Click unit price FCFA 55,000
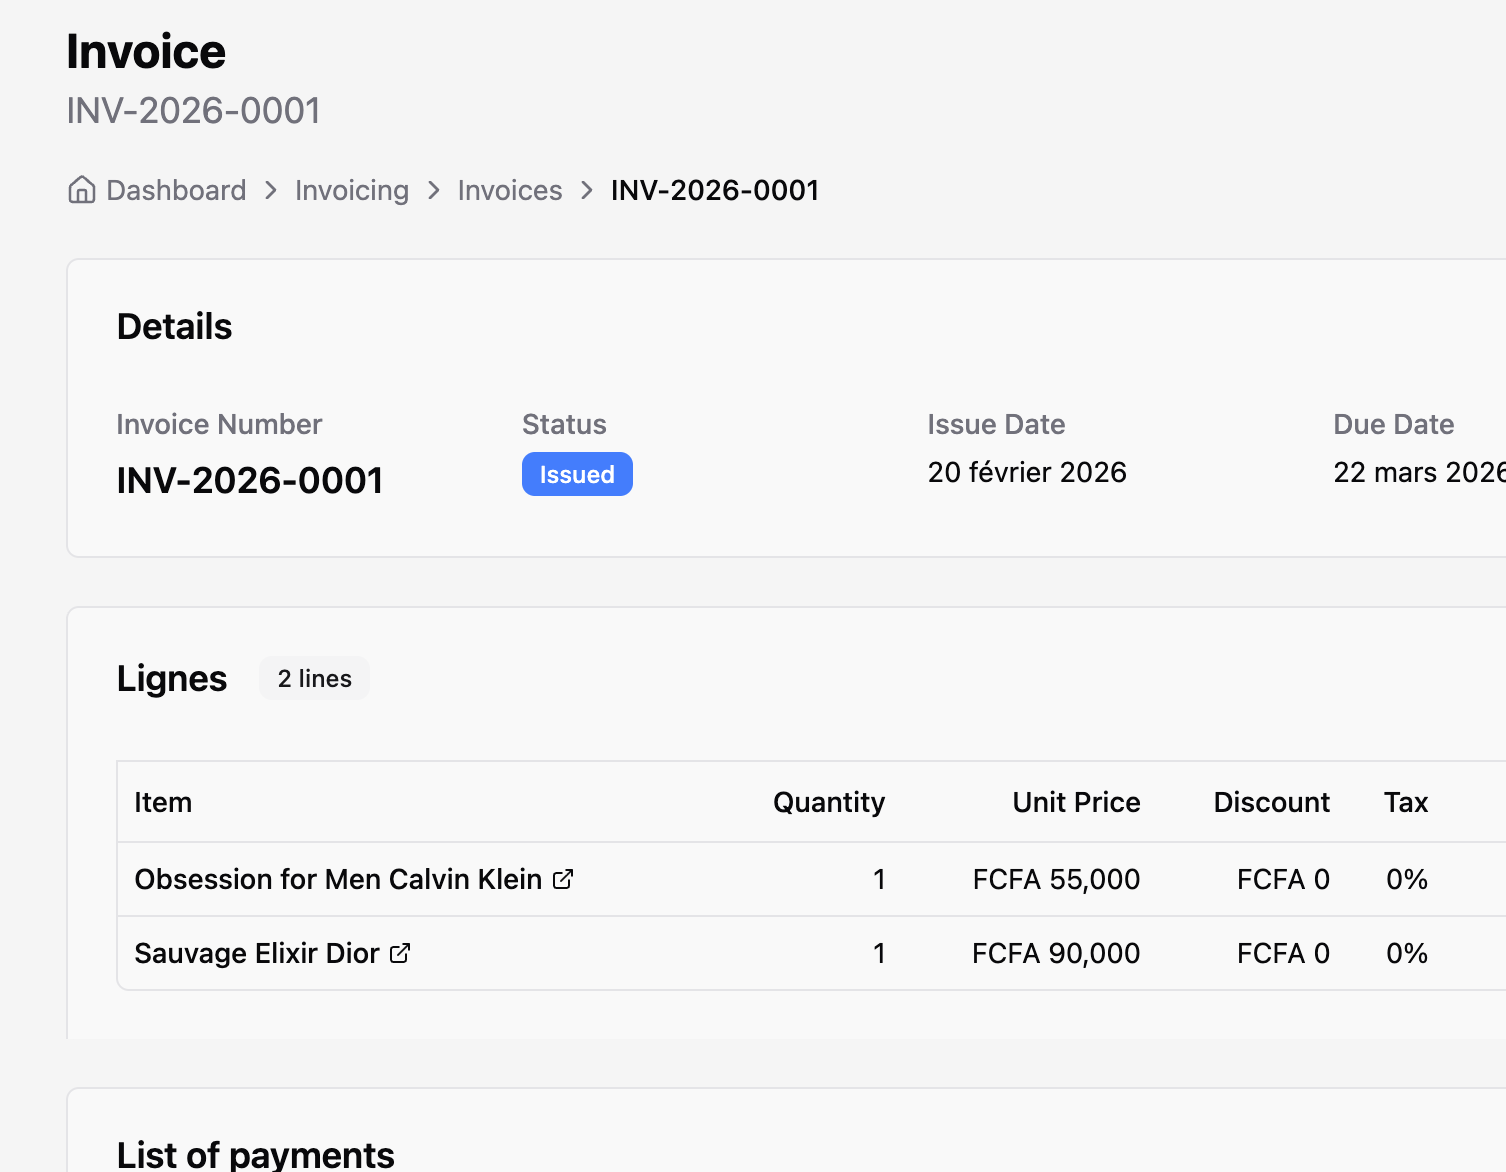This screenshot has width=1506, height=1172. (x=1056, y=879)
